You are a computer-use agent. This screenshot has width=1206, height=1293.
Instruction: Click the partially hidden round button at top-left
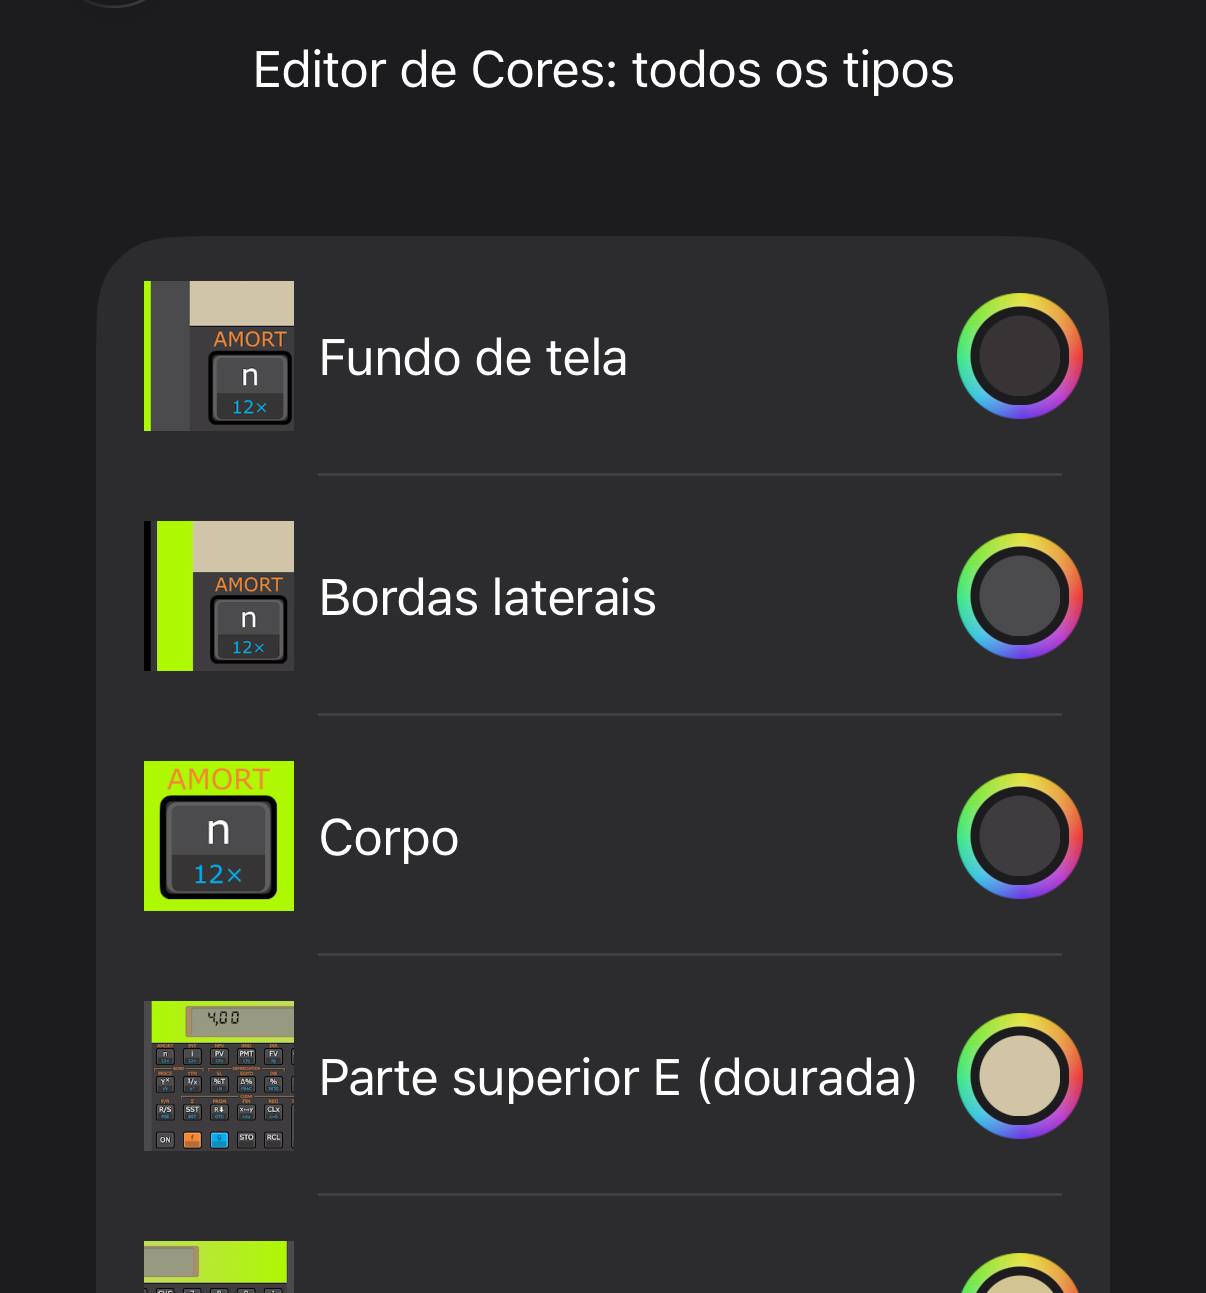tap(115, 4)
